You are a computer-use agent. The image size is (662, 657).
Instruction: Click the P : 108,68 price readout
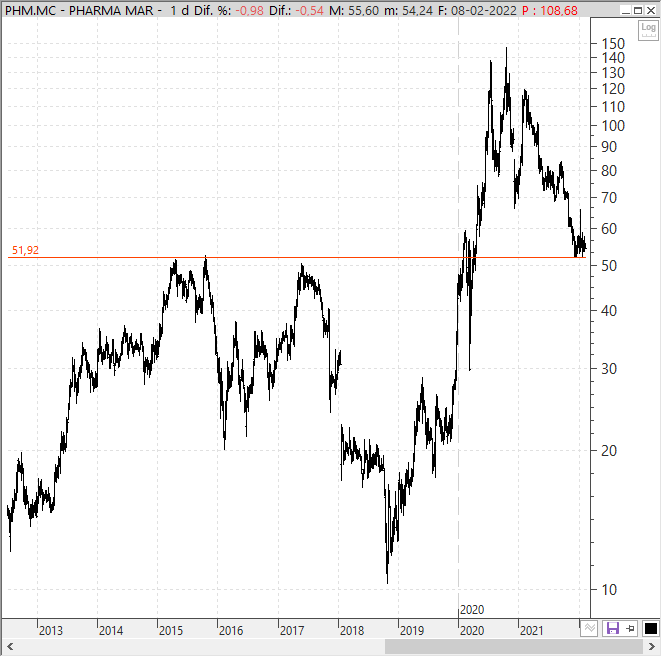(550, 10)
